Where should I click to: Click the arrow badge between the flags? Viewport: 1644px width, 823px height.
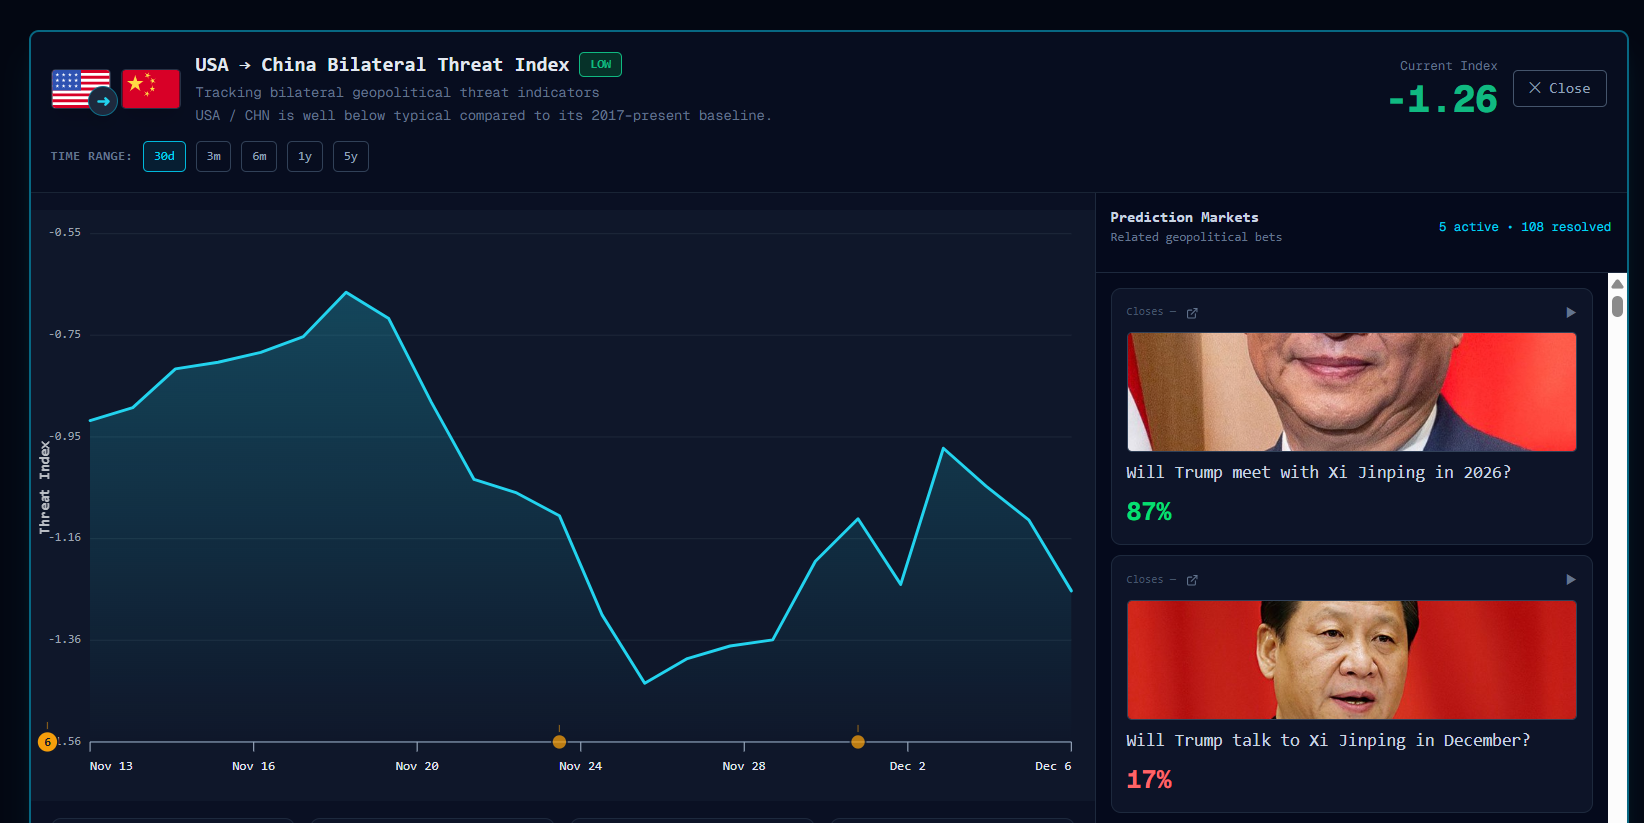[103, 101]
